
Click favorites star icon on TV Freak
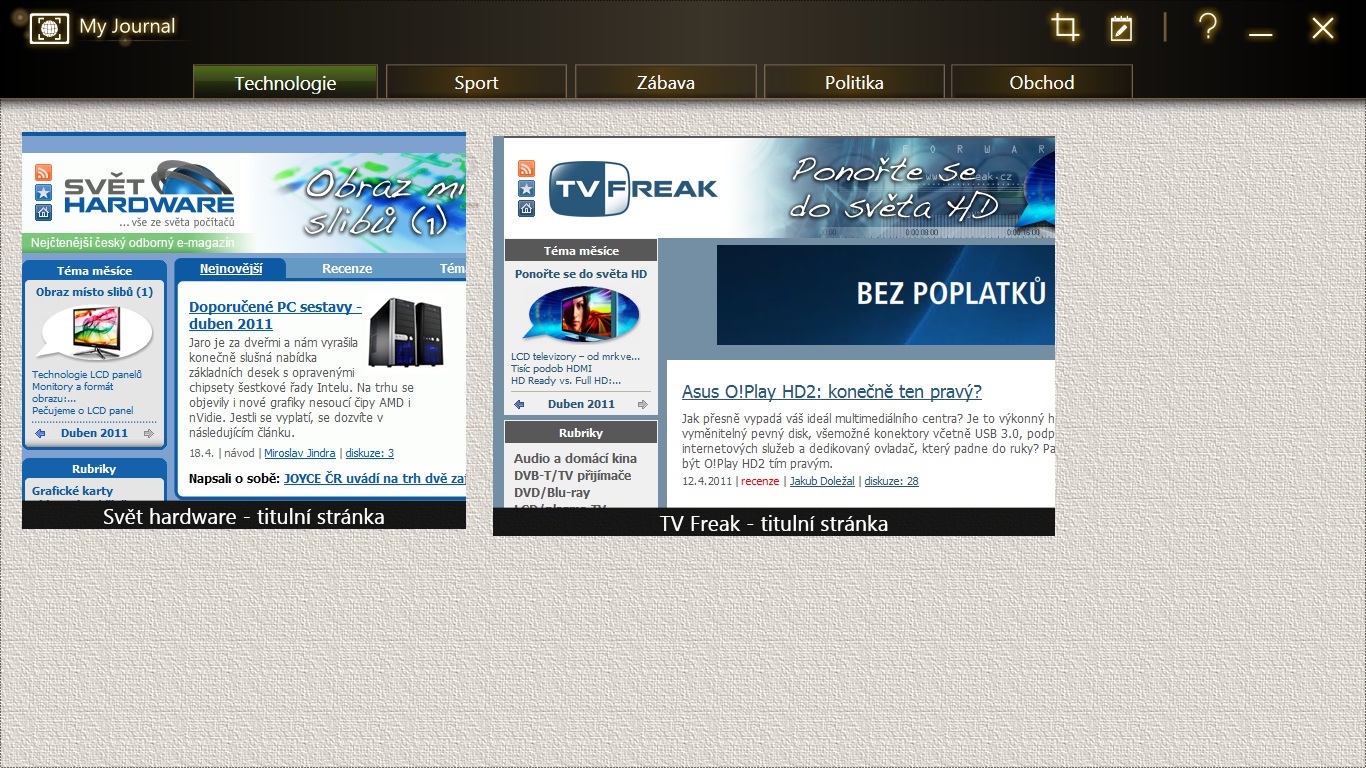[x=526, y=188]
